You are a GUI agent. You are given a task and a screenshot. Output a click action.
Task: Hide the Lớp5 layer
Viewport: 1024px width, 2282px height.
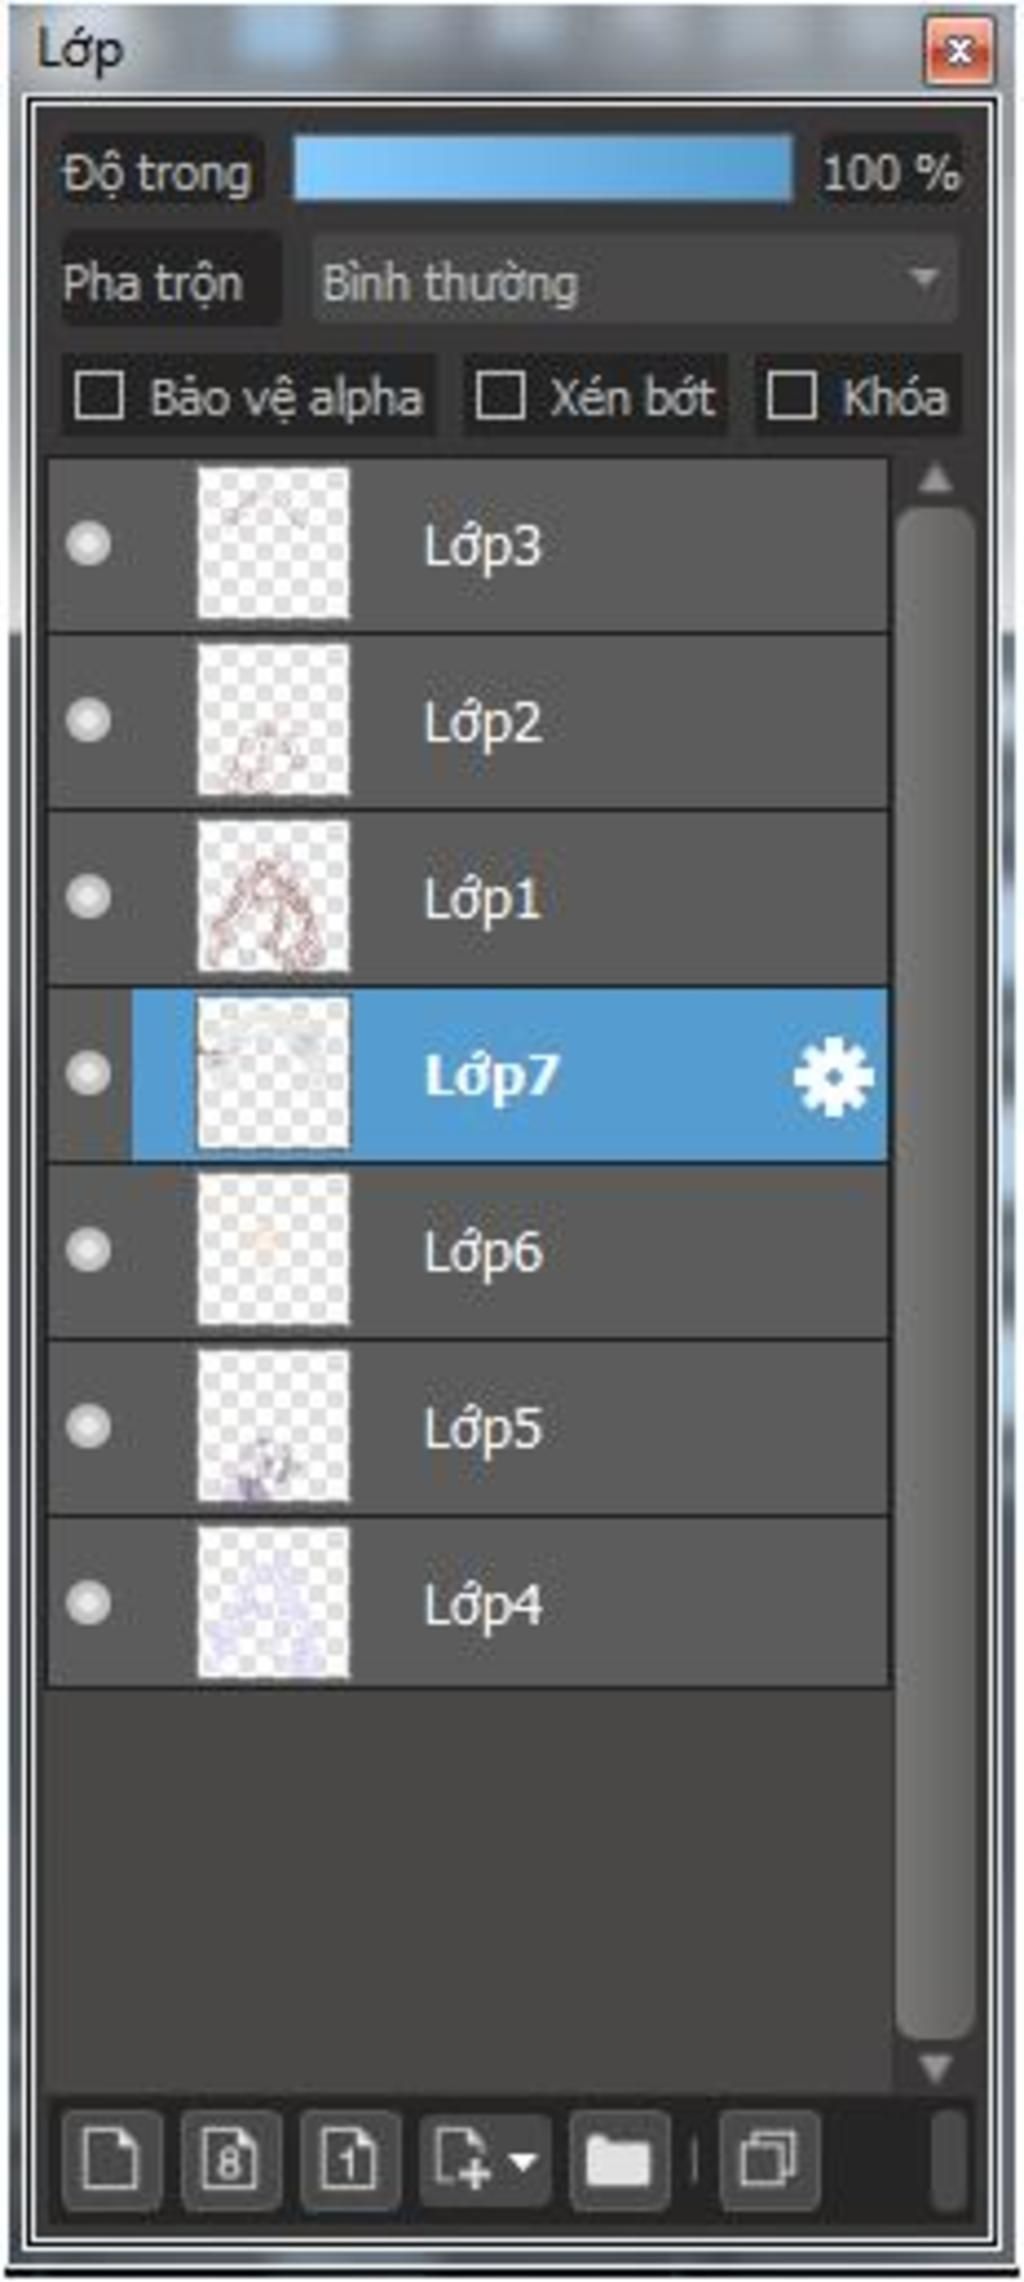88,1427
